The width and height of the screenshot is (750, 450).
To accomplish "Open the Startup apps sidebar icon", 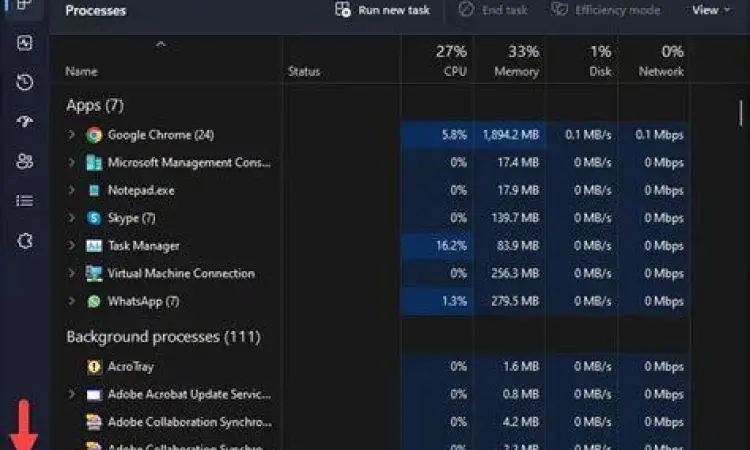I will pyautogui.click(x=25, y=121).
